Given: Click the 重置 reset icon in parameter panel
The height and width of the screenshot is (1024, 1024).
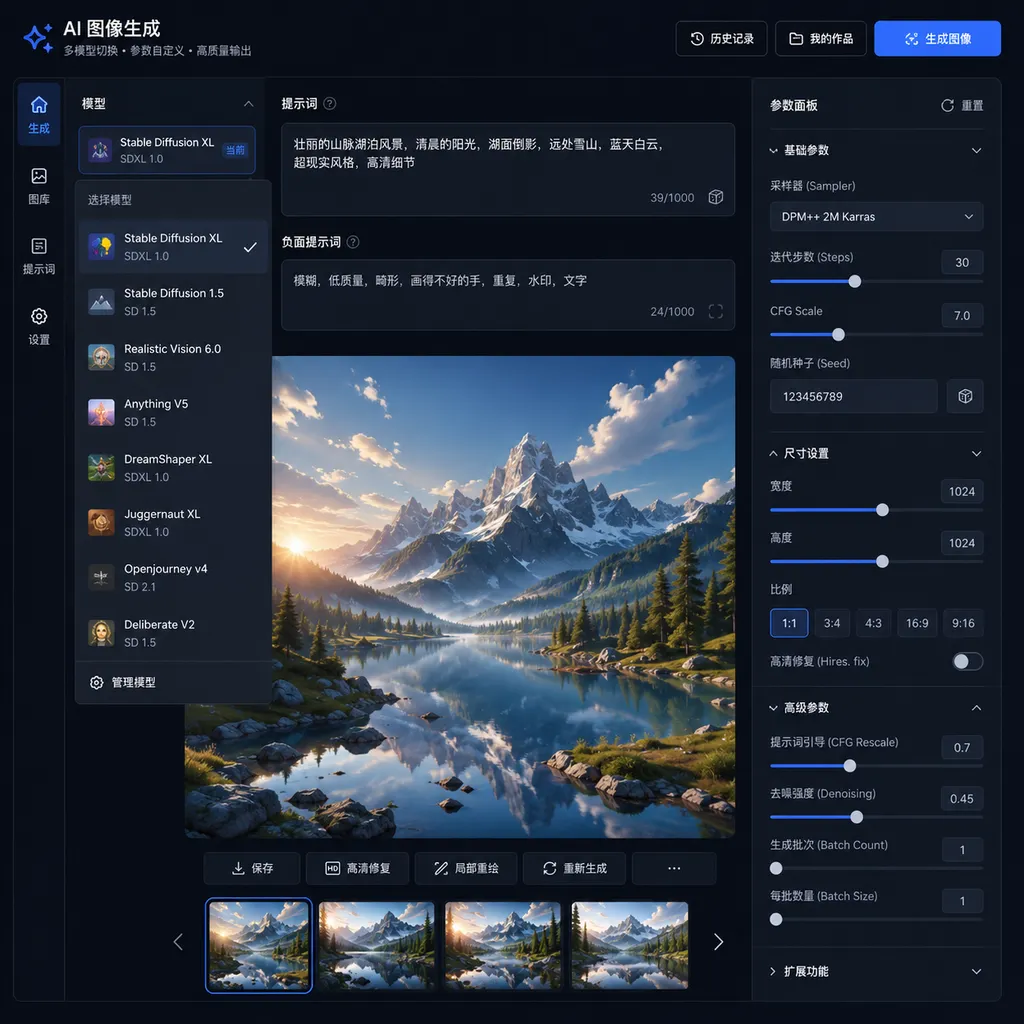Looking at the screenshot, I should click(947, 105).
